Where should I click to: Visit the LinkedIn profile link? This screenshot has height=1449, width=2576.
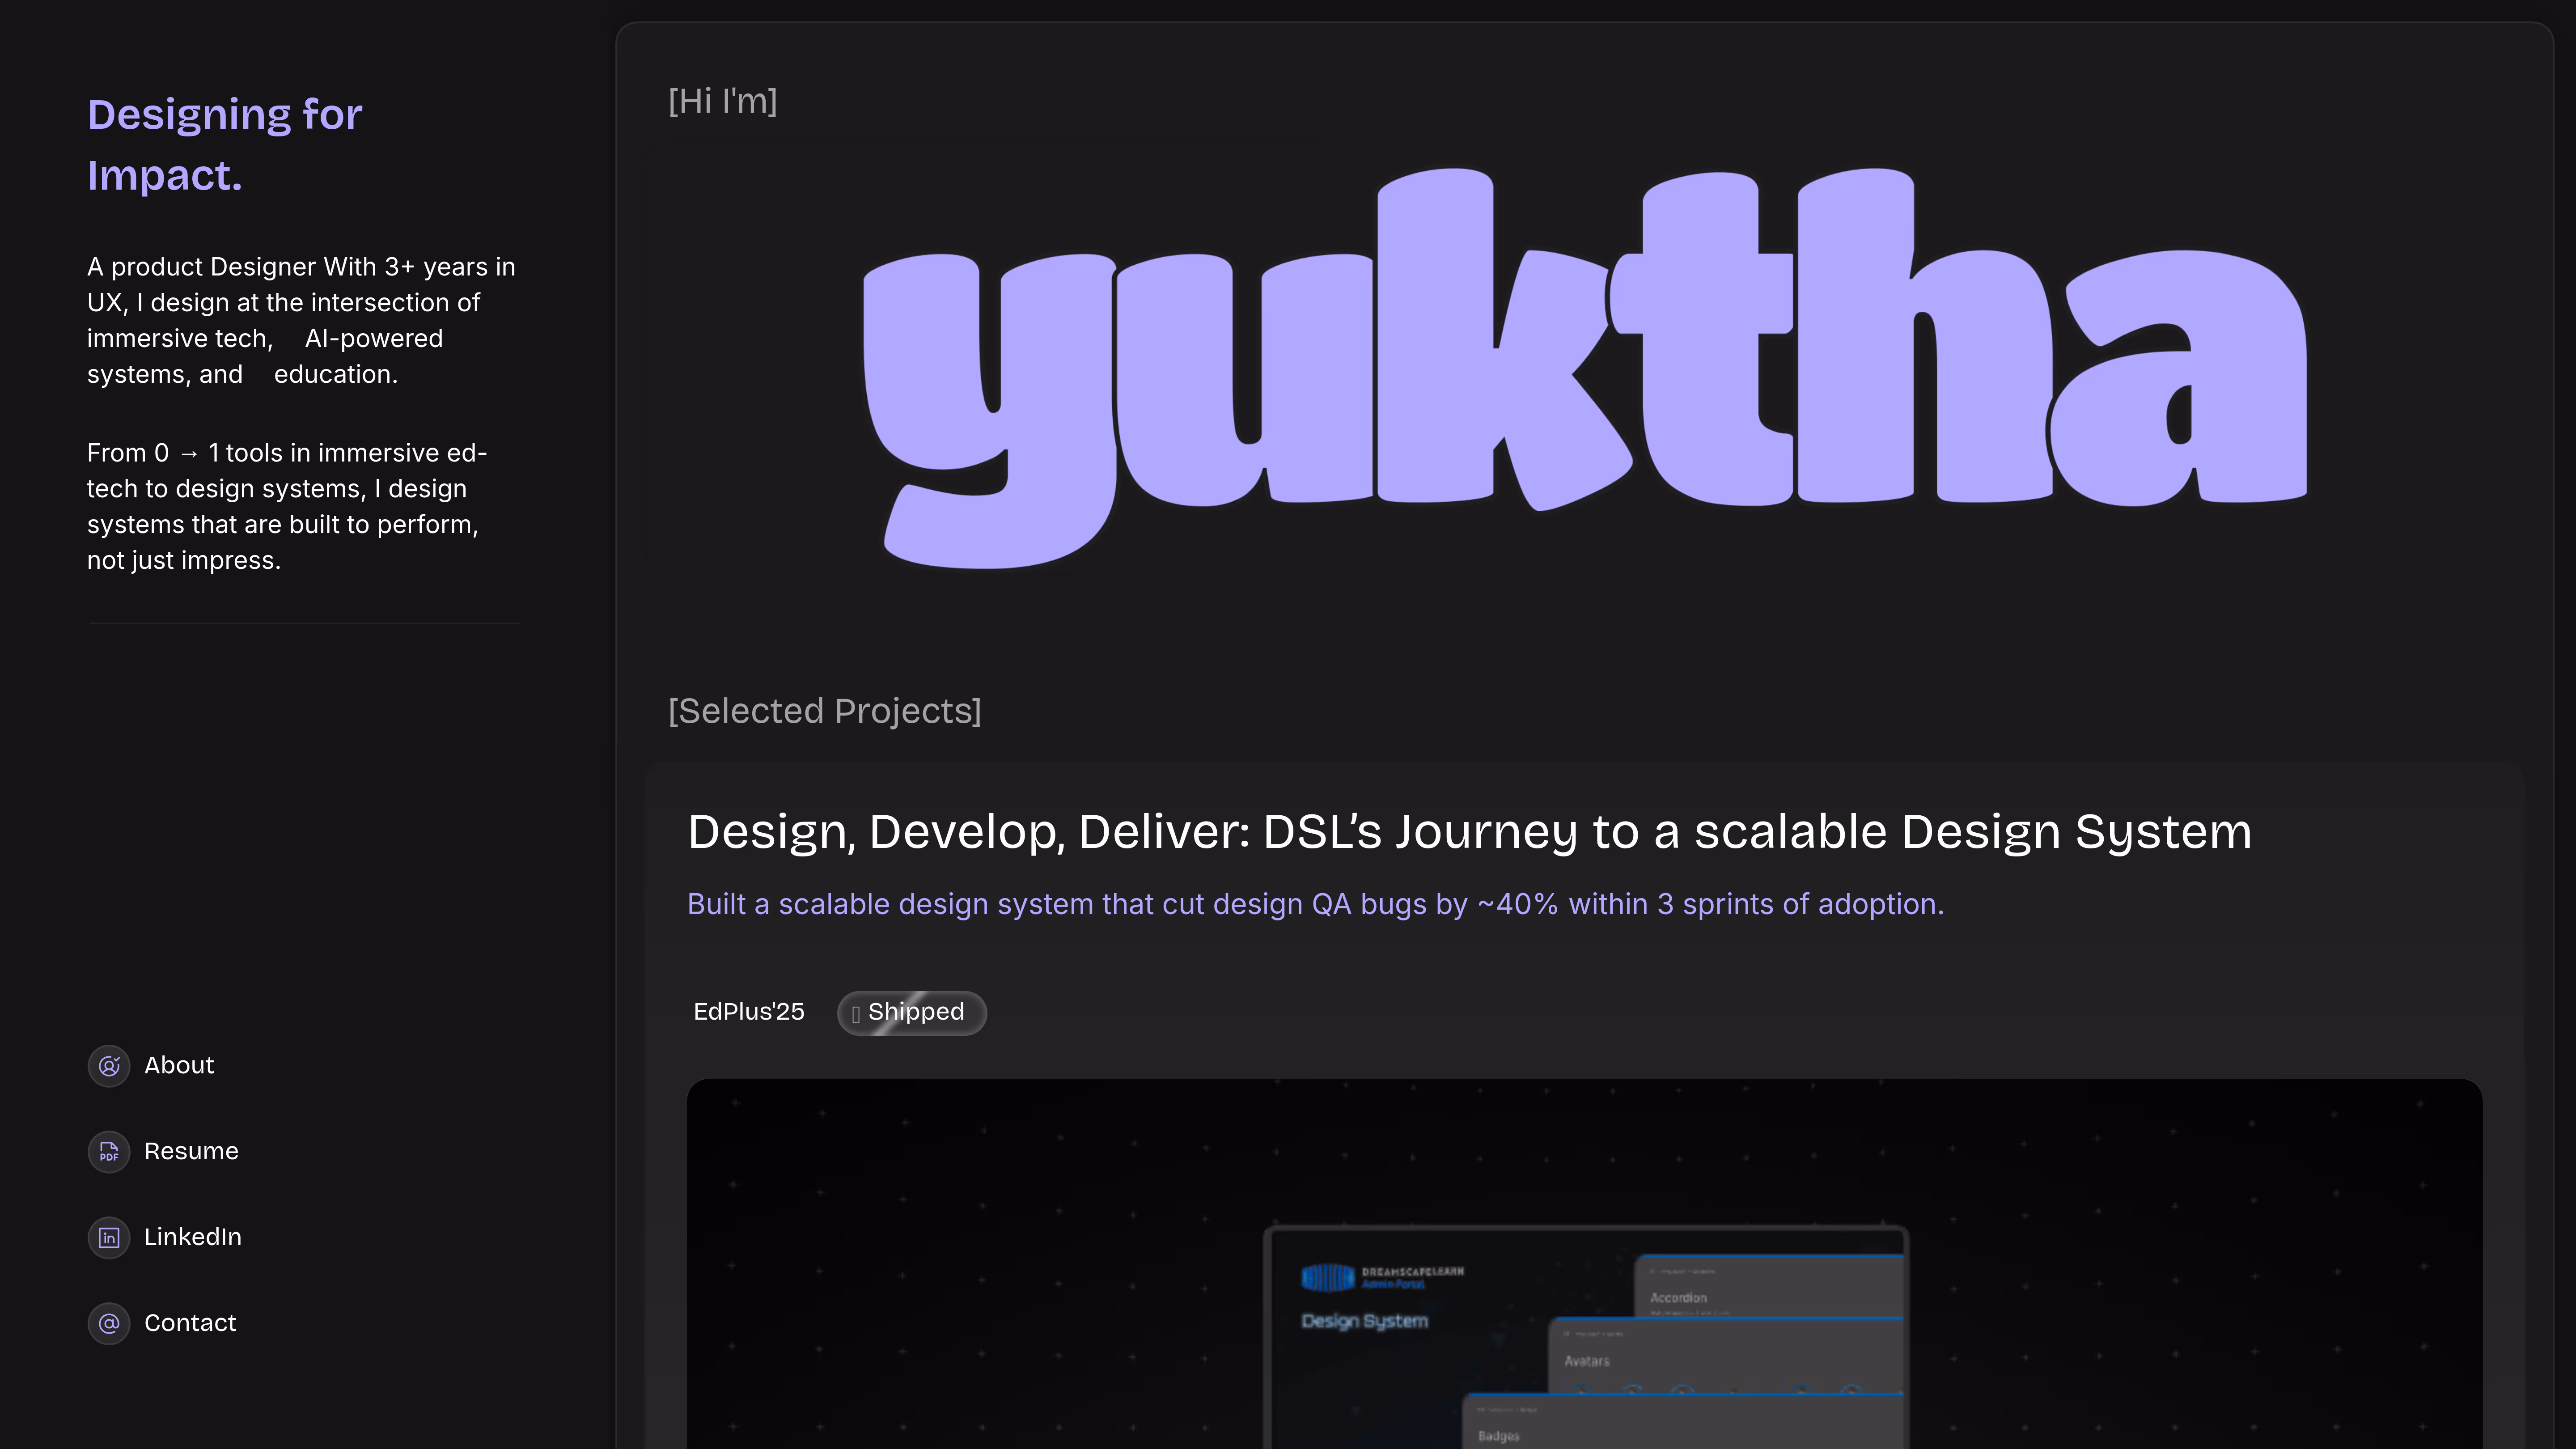click(x=193, y=1237)
